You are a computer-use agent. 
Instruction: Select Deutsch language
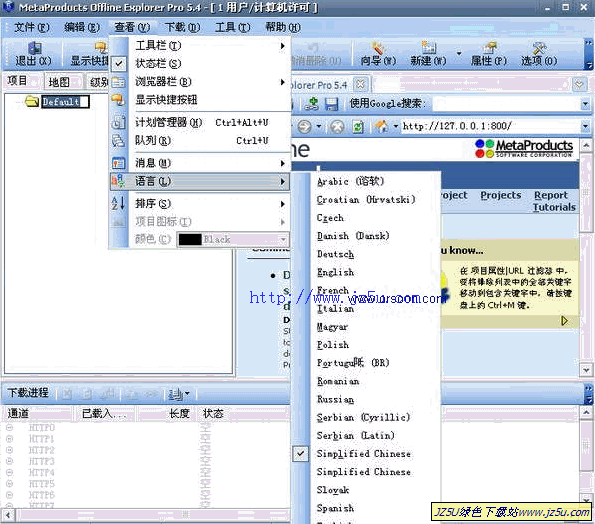tap(335, 254)
